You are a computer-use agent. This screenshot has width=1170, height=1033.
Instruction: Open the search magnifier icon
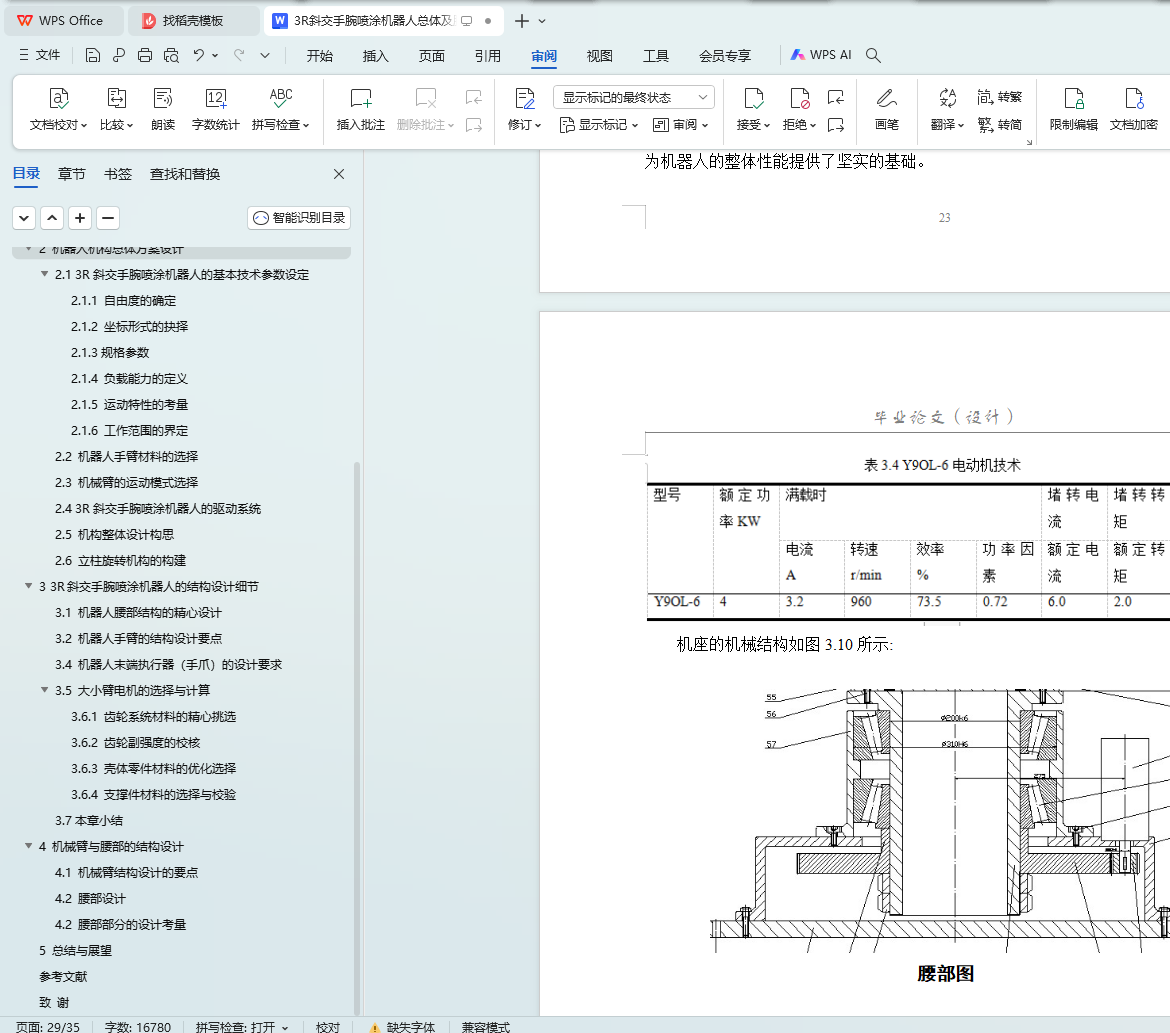point(873,55)
